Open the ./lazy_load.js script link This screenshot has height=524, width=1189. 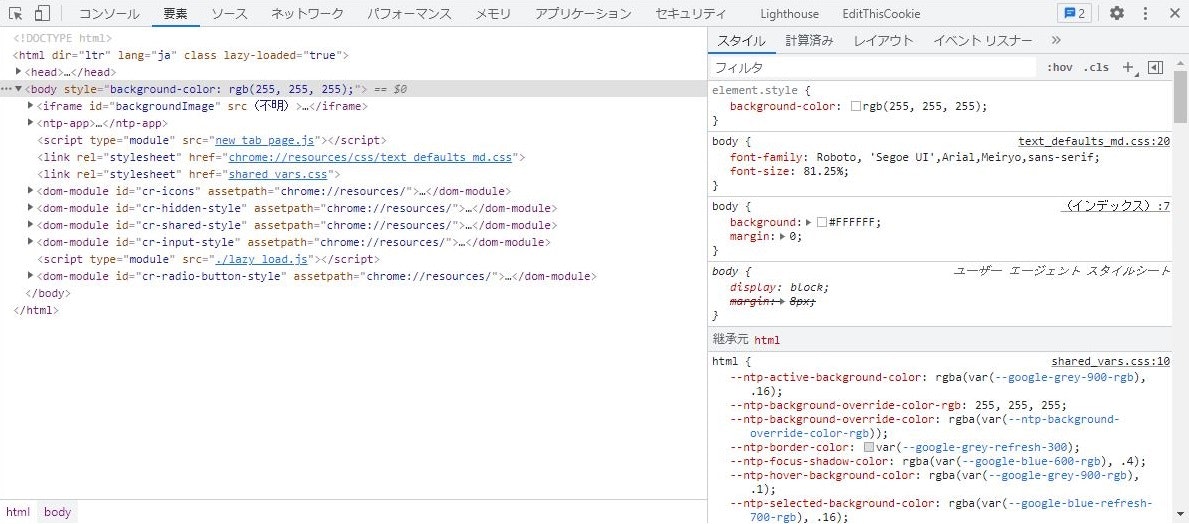point(261,259)
